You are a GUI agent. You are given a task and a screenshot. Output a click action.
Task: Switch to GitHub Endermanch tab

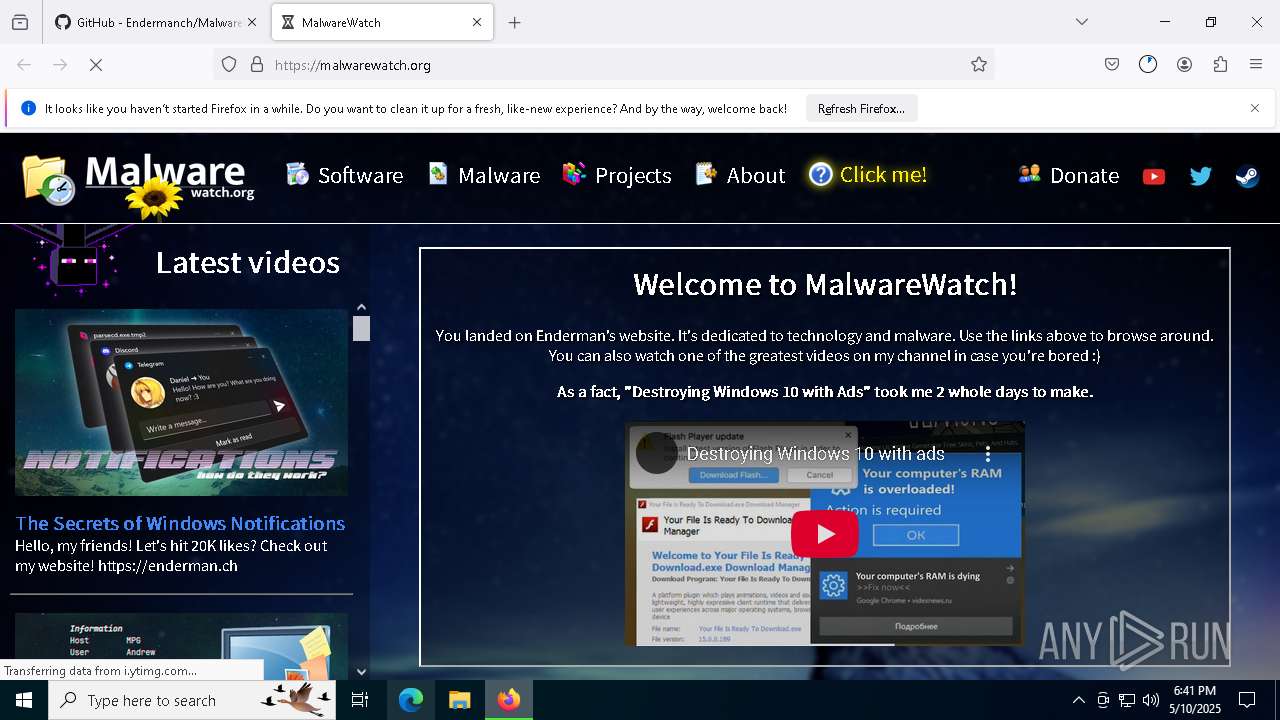tap(155, 22)
